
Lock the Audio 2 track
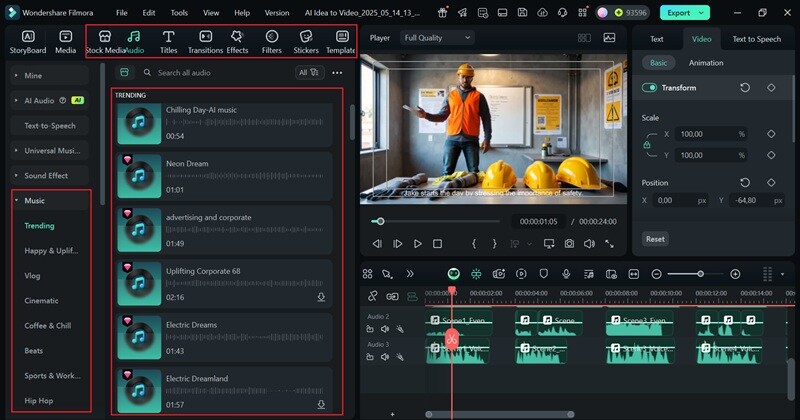[x=370, y=329]
